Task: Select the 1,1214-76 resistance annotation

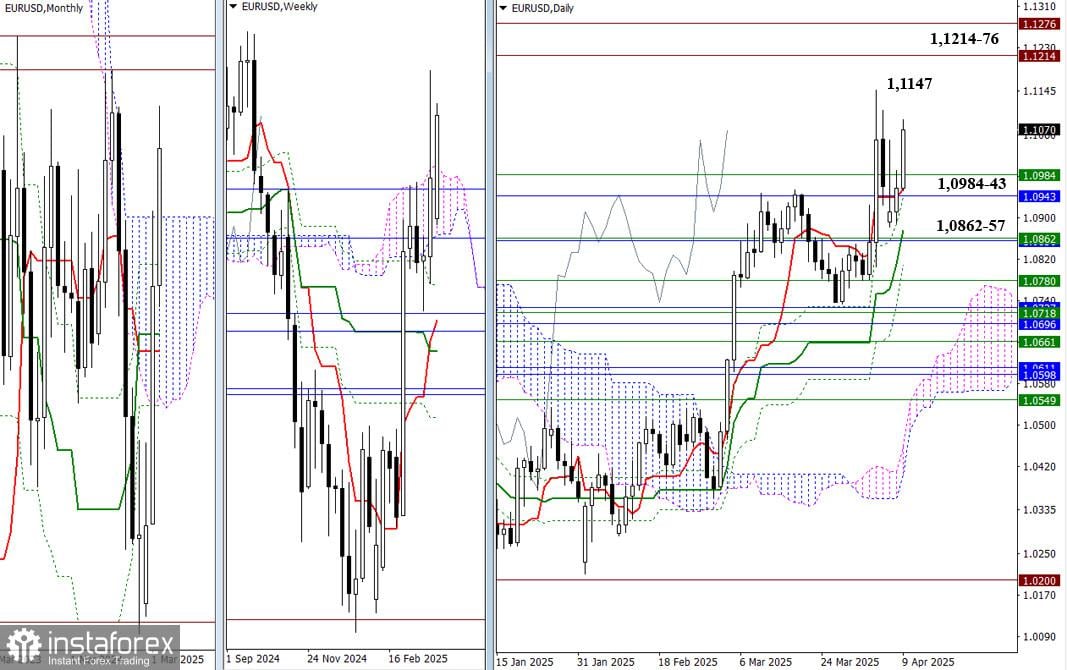Action: click(x=964, y=39)
